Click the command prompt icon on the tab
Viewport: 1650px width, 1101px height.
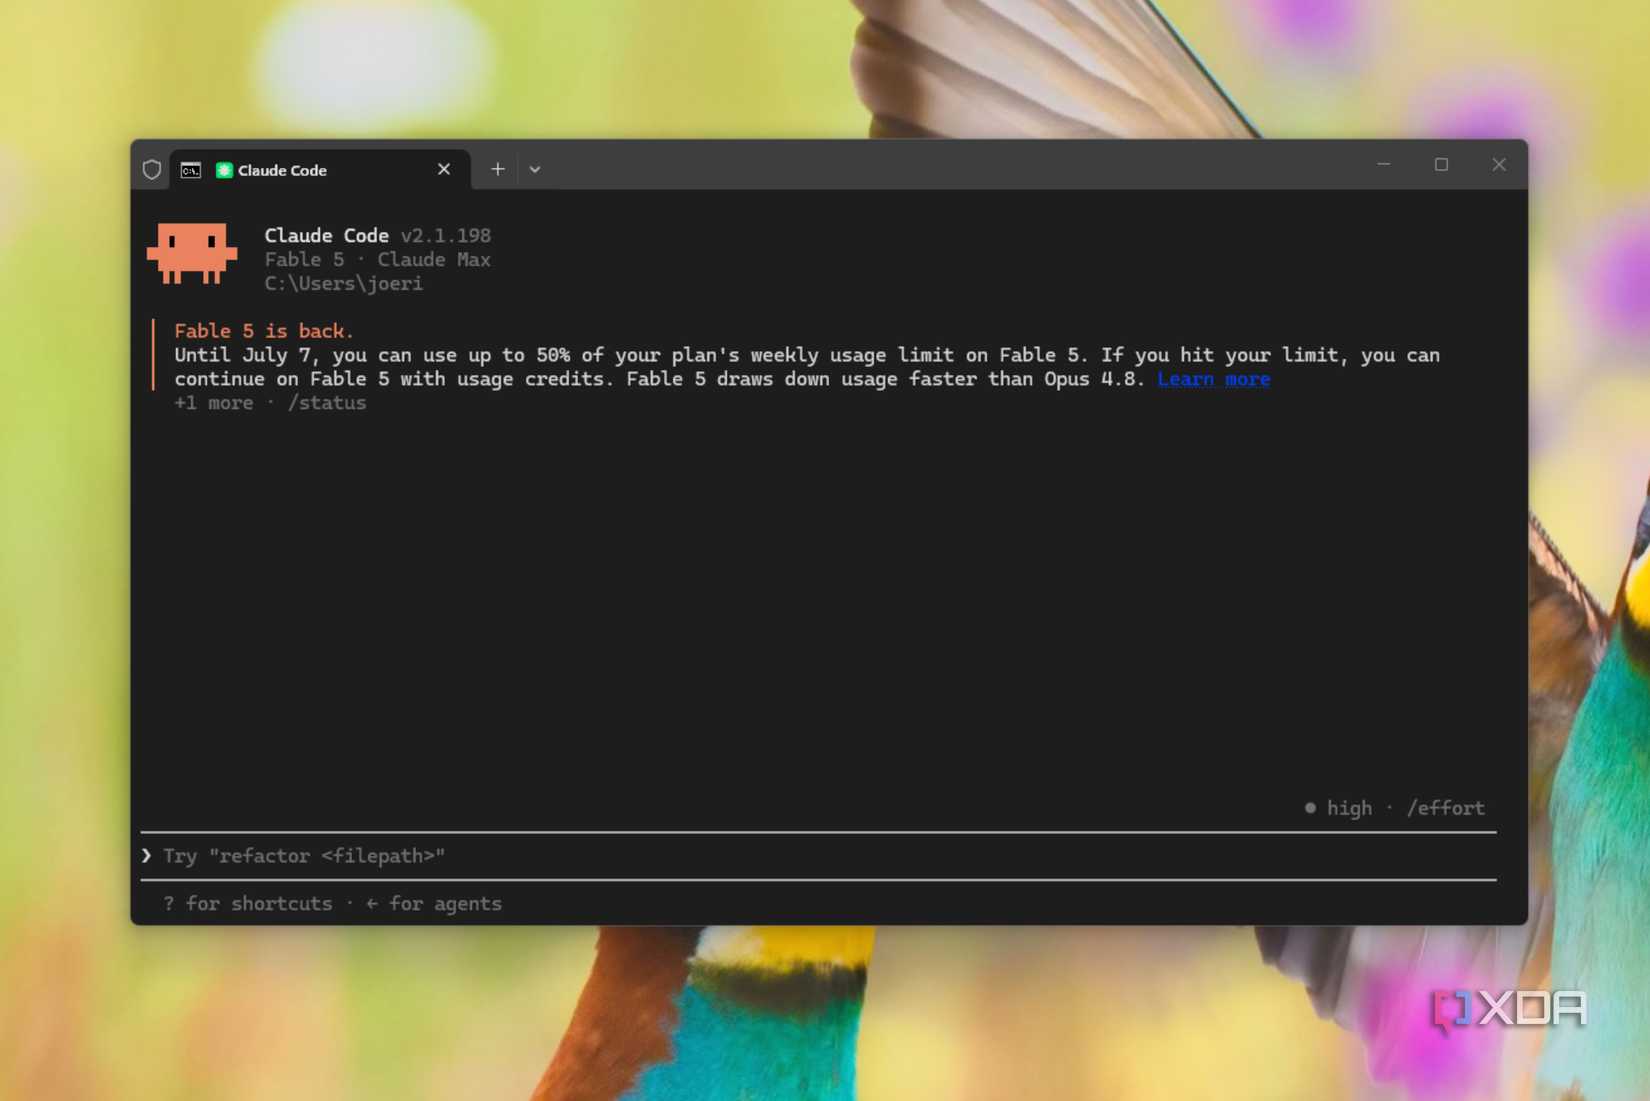(190, 170)
